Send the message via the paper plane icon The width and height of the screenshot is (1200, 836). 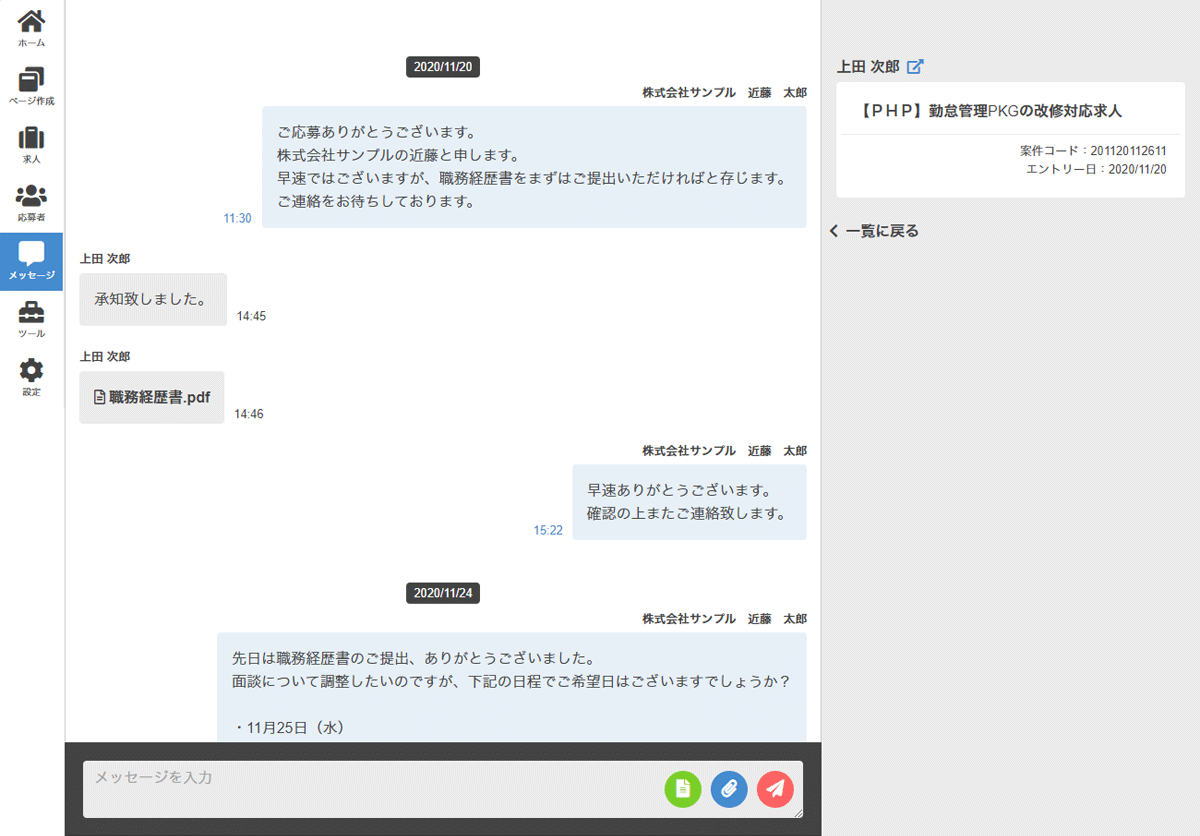click(775, 789)
